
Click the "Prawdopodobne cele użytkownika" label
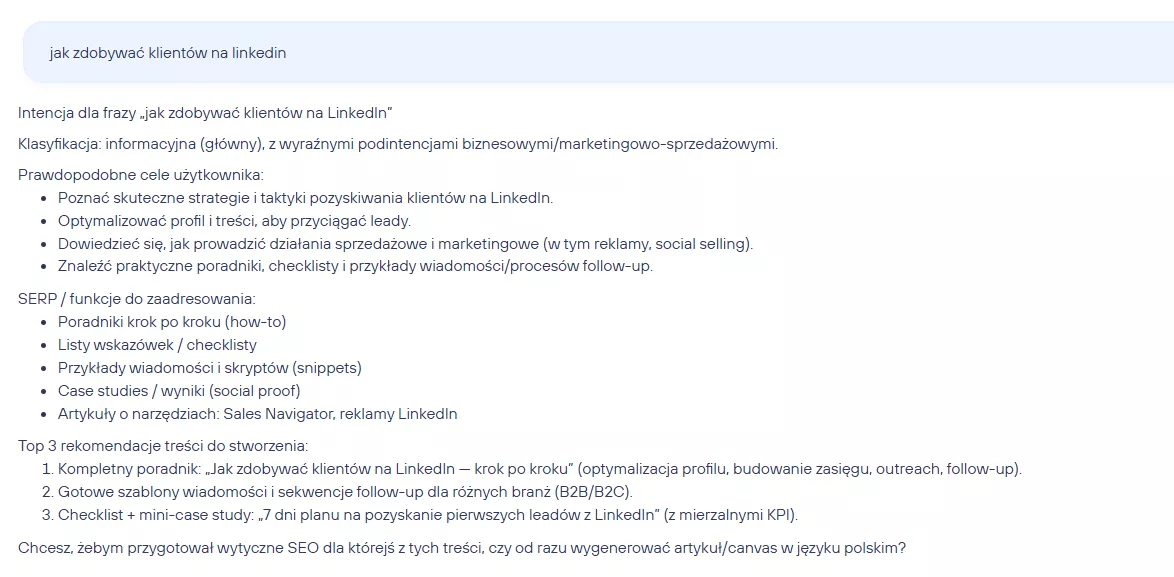(x=141, y=175)
